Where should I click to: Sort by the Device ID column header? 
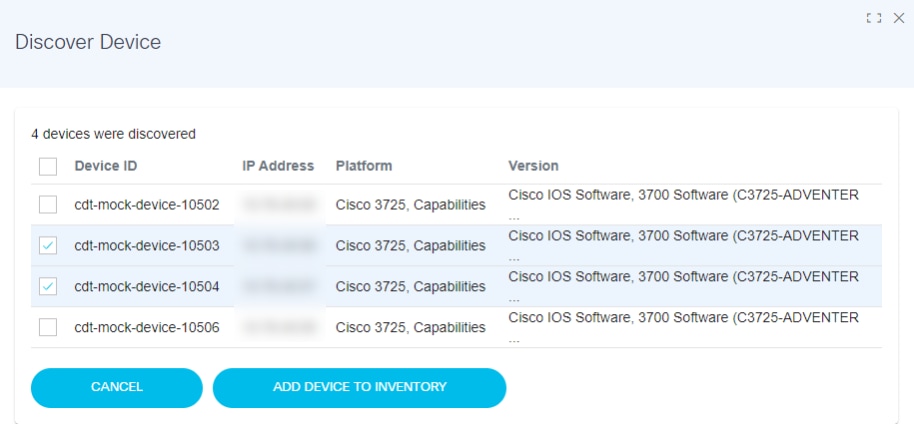tap(106, 166)
